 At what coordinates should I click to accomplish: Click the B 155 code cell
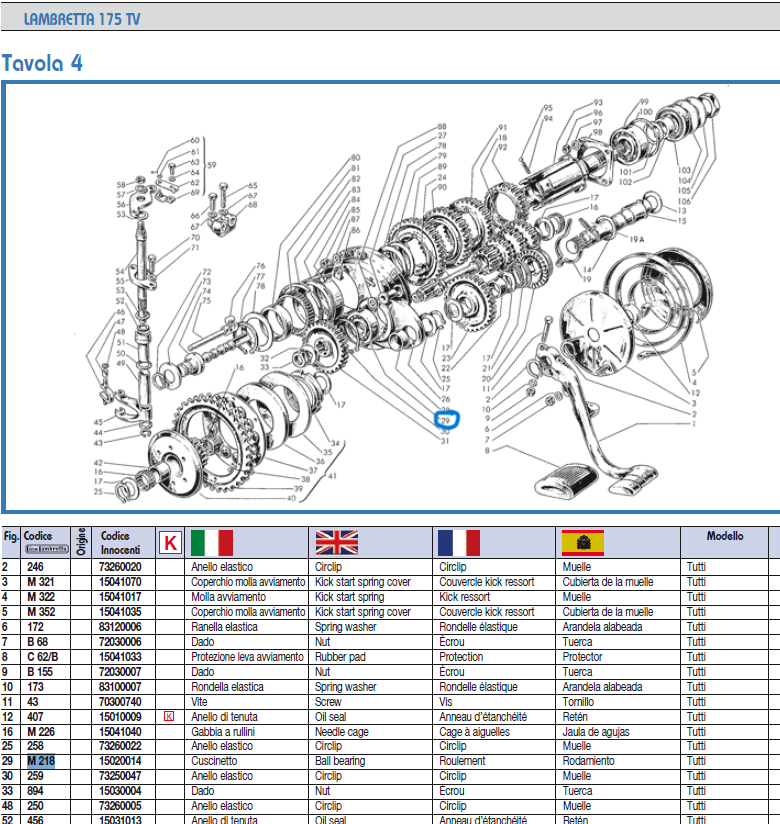point(40,672)
